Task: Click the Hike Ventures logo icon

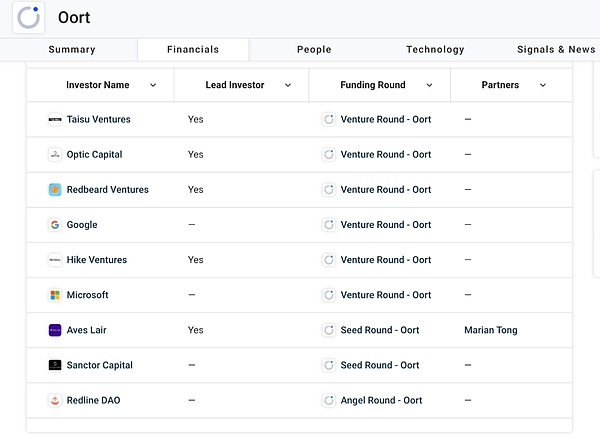Action: 55,260
